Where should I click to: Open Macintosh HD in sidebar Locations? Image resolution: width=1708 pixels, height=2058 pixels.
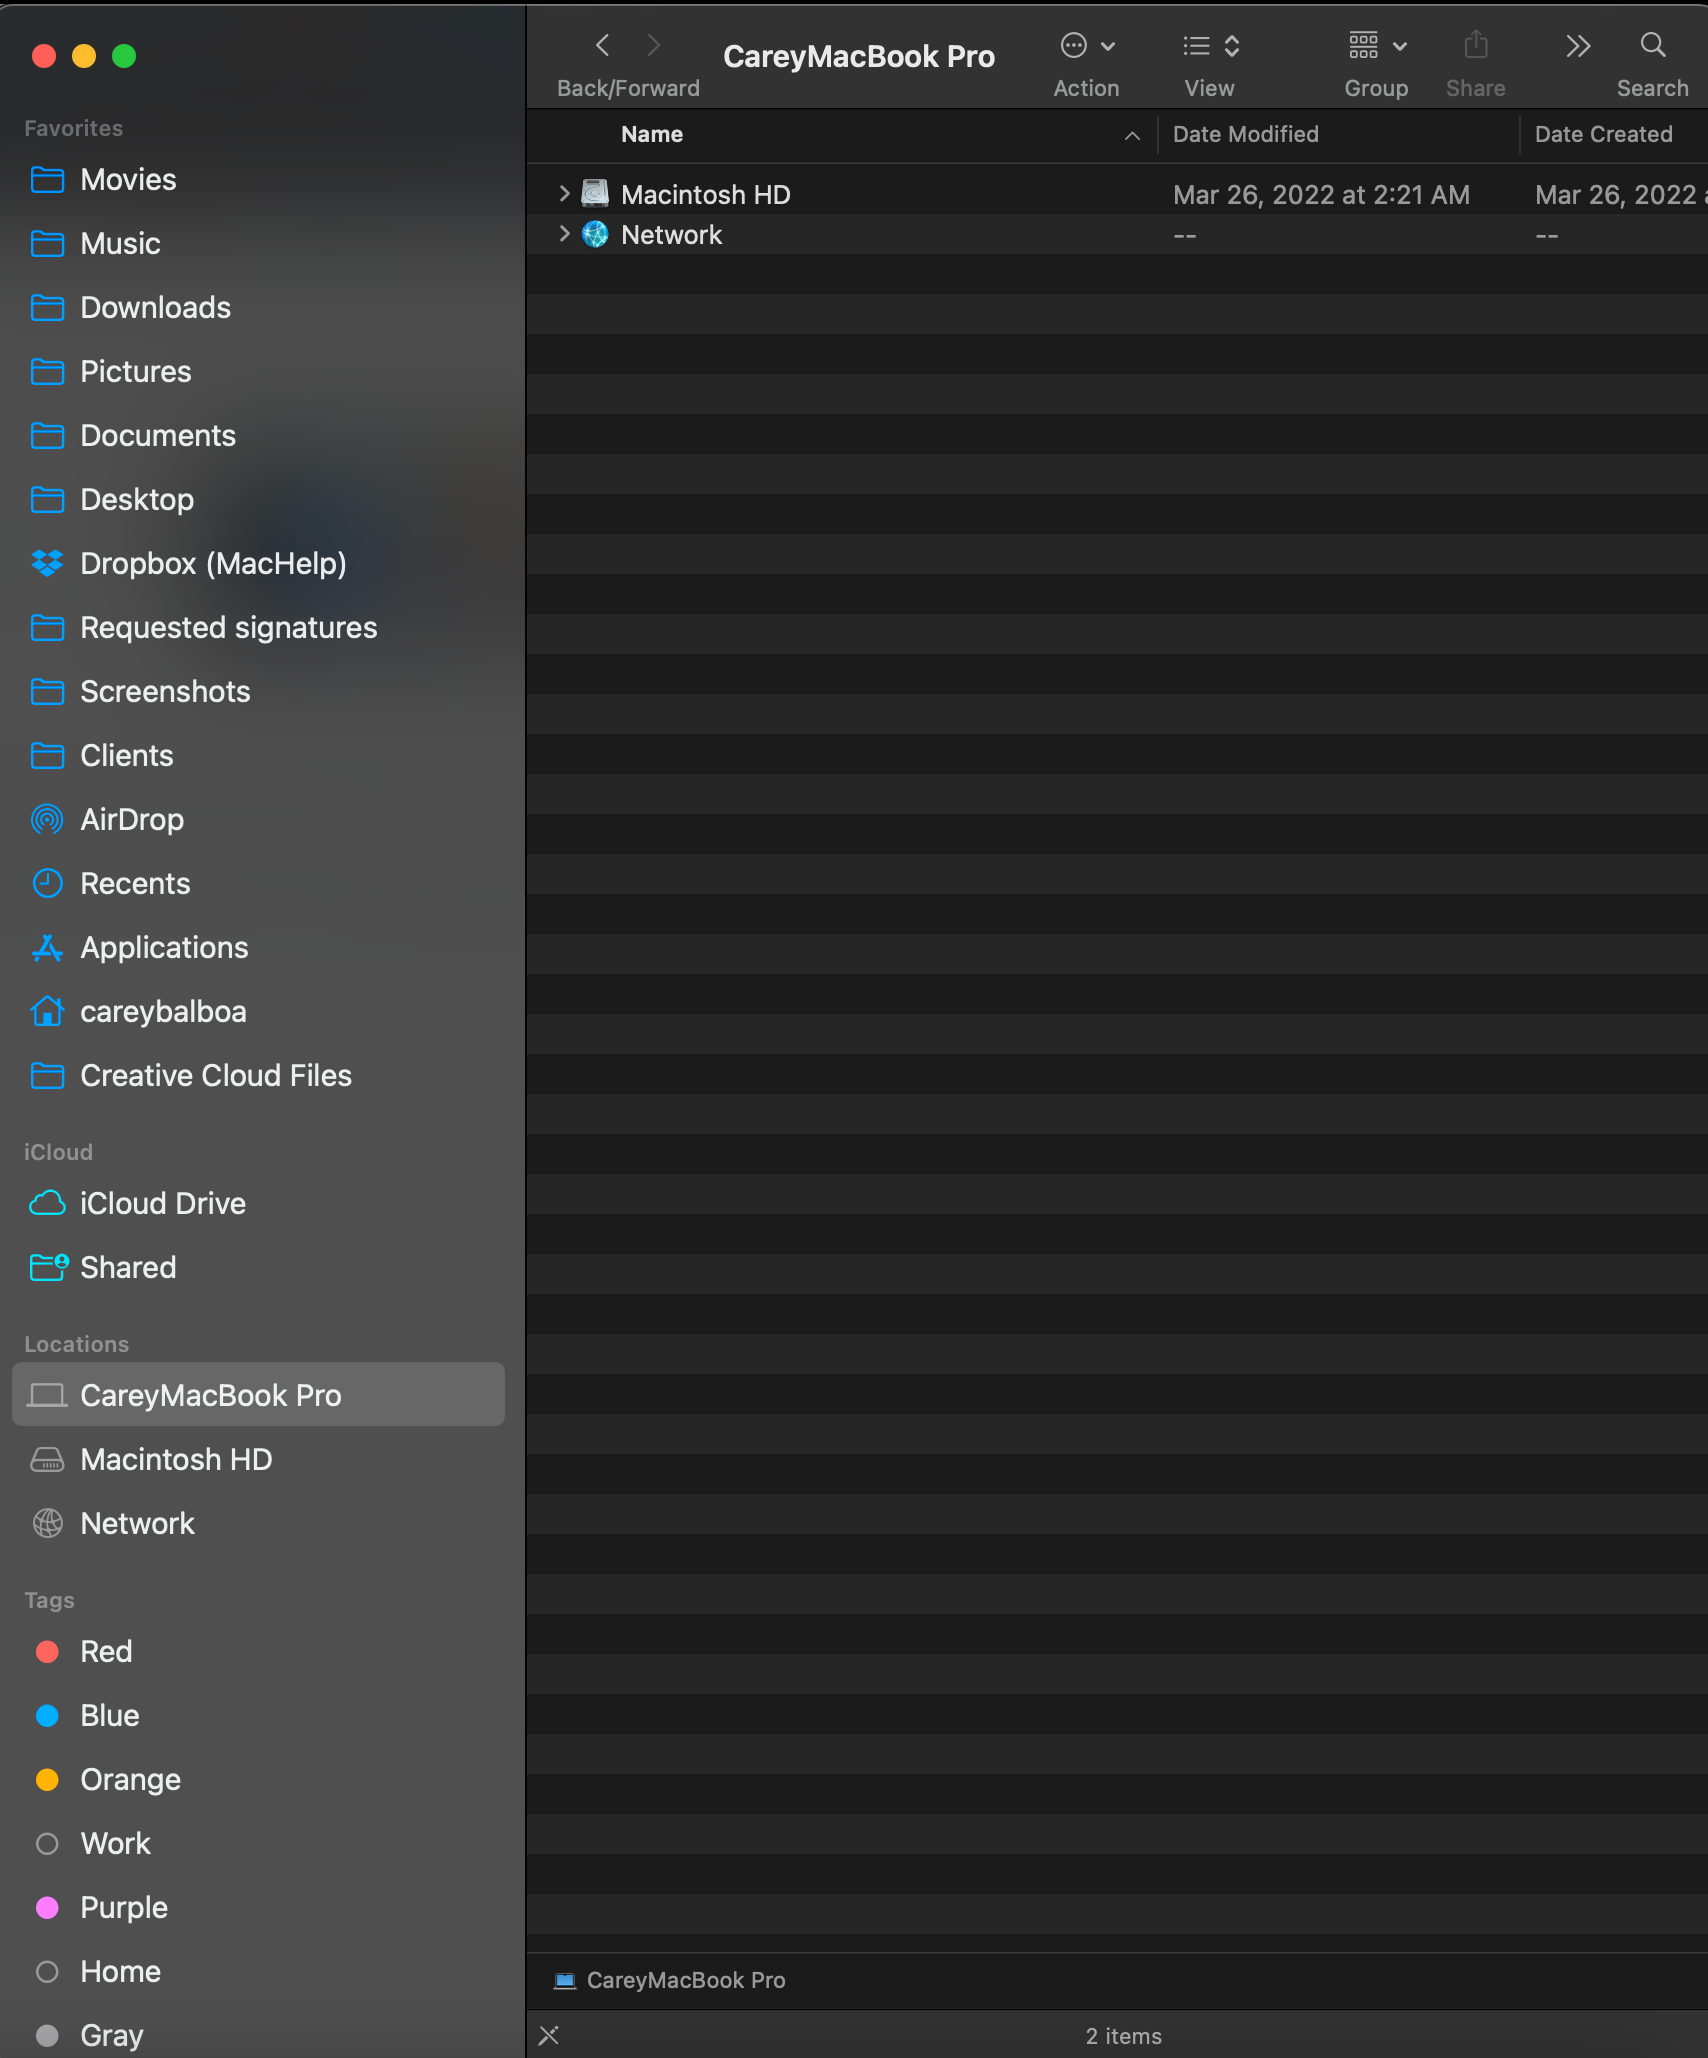[258, 1460]
